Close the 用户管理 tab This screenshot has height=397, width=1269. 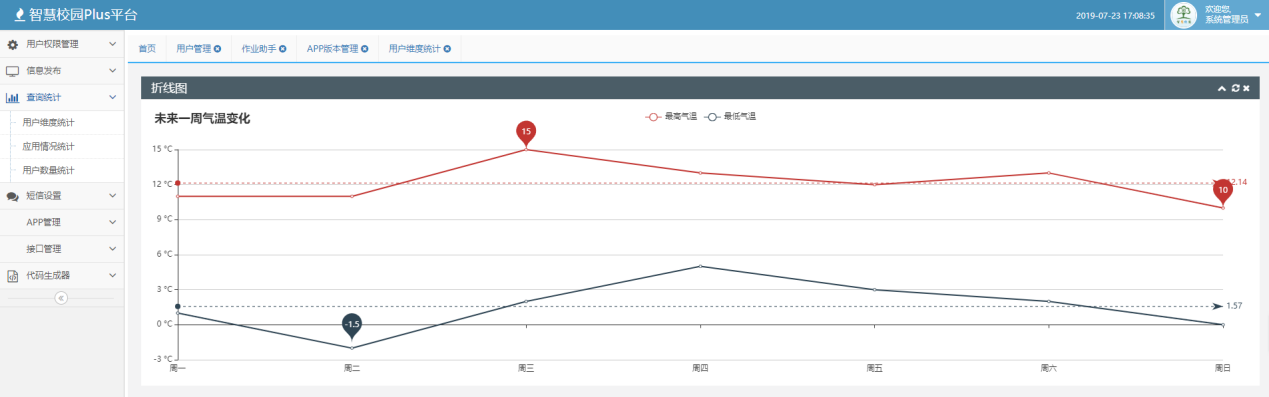[x=217, y=49]
